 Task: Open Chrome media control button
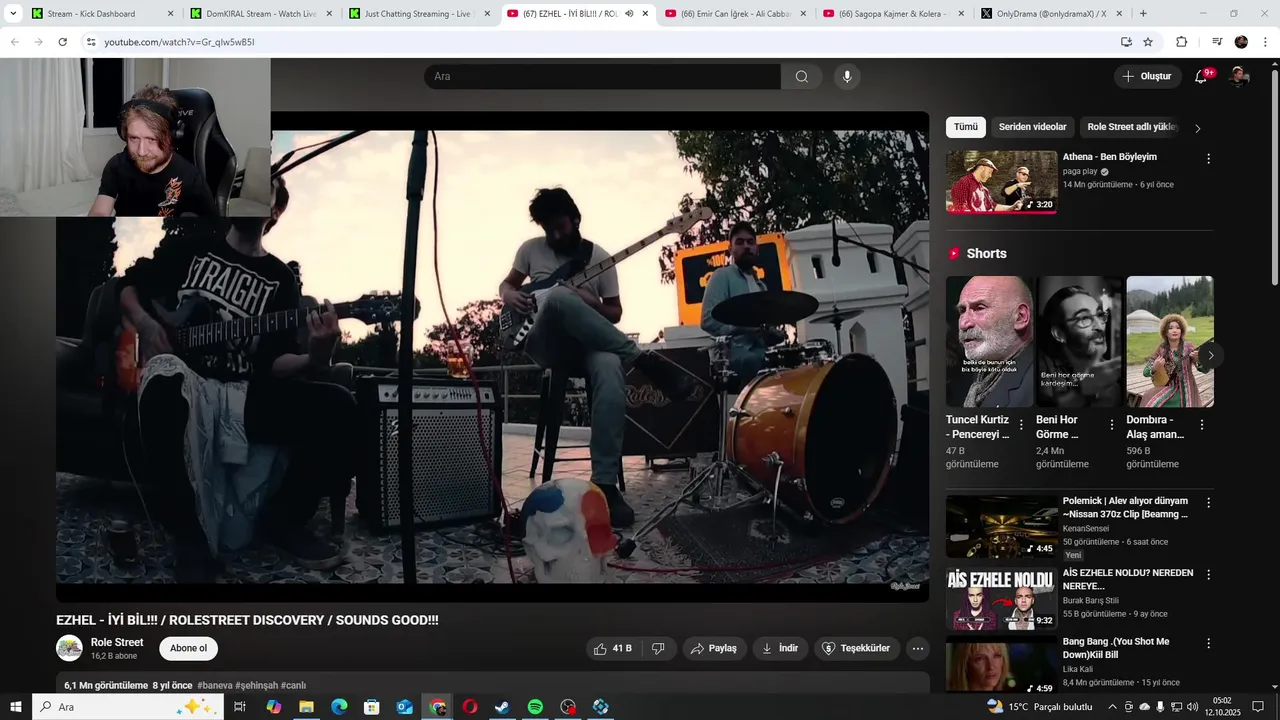1217,42
